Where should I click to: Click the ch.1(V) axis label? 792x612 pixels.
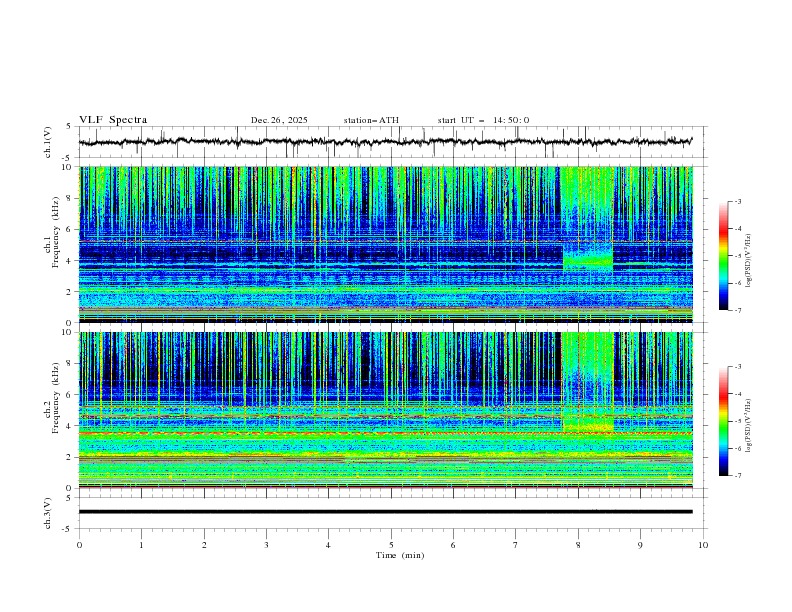[x=49, y=142]
